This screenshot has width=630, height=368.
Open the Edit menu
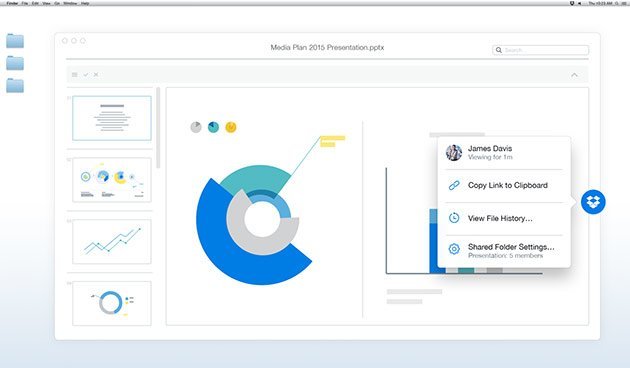35,3
